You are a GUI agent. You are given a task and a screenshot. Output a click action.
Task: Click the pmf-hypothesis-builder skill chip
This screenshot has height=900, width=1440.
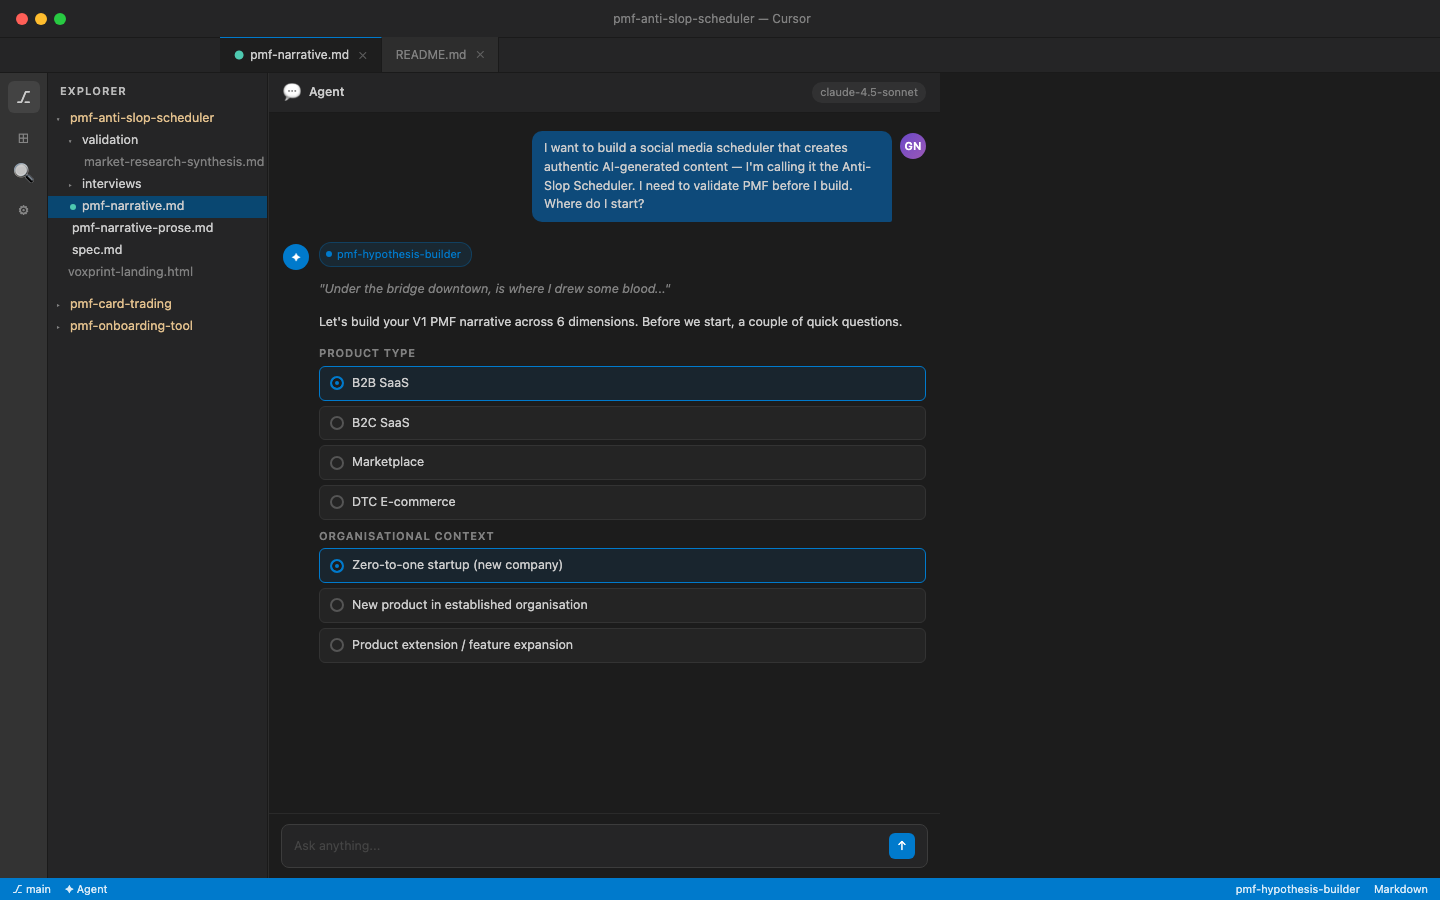(x=395, y=254)
